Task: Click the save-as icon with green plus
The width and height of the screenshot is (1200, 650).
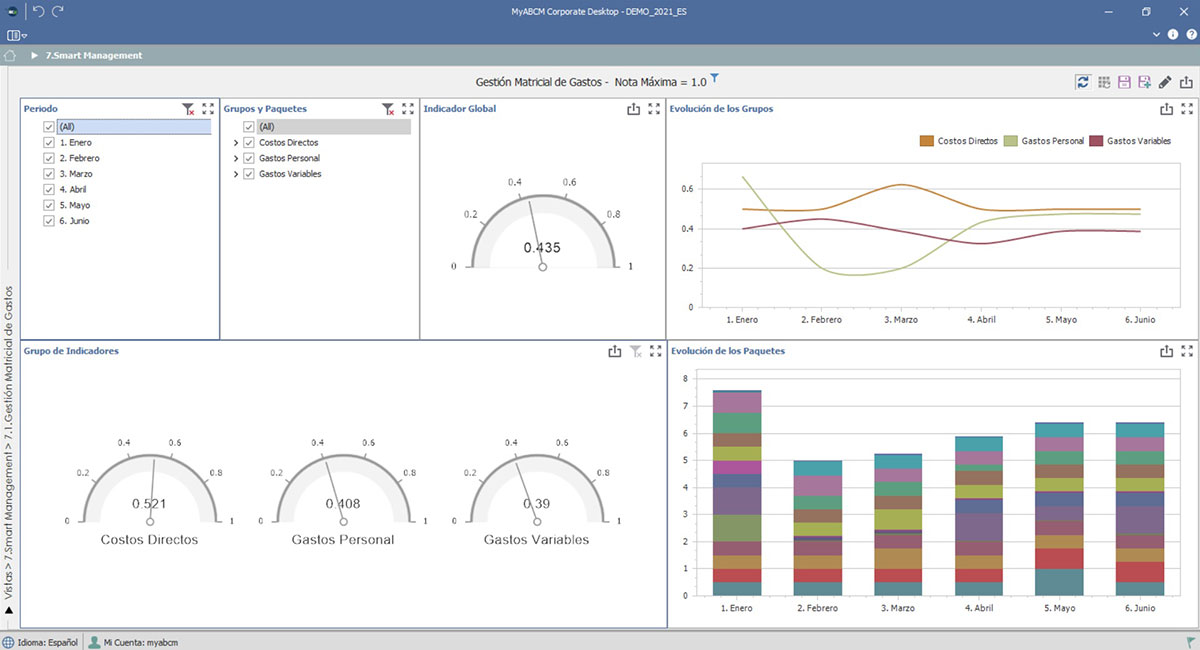Action: (x=1144, y=82)
